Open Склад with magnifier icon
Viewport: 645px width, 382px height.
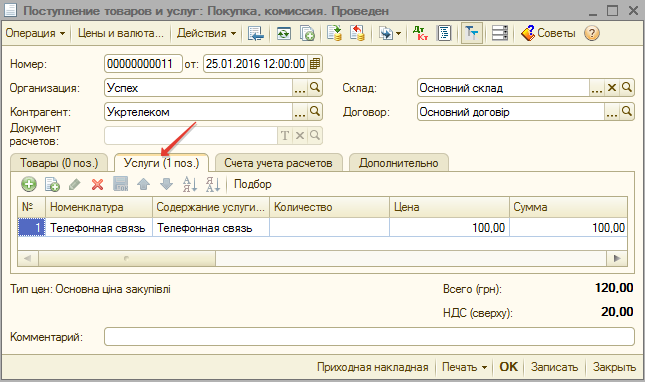pyautogui.click(x=627, y=88)
